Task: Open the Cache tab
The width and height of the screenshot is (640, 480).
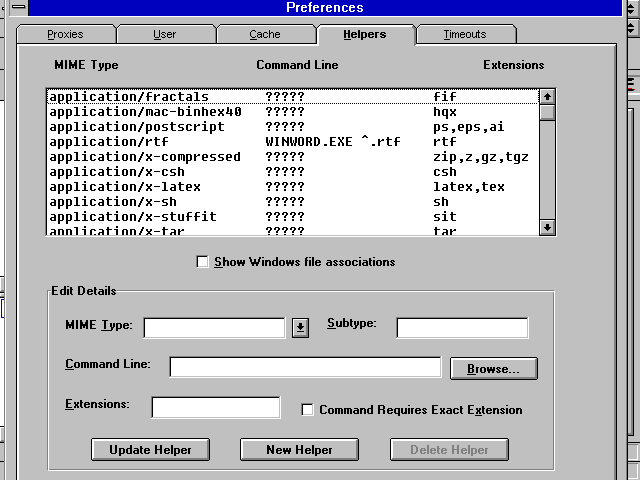Action: pyautogui.click(x=265, y=35)
